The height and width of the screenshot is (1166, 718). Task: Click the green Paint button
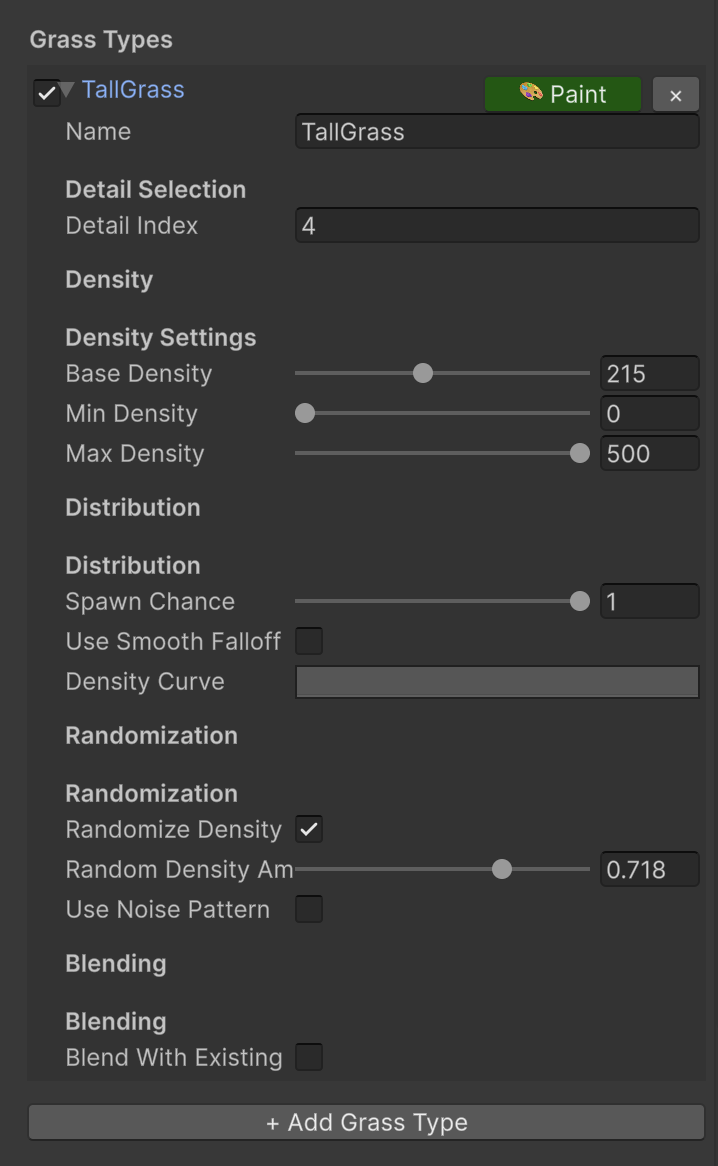click(x=563, y=94)
